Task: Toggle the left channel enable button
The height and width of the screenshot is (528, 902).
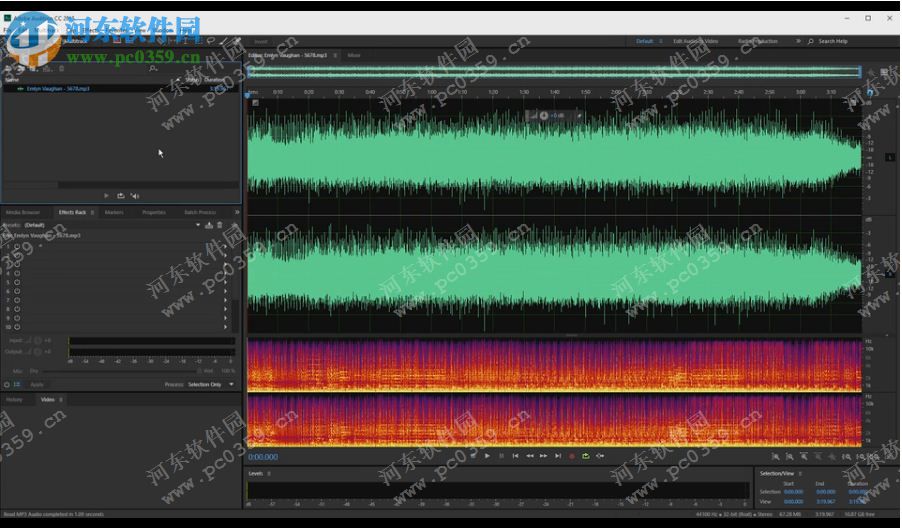Action: (x=889, y=157)
